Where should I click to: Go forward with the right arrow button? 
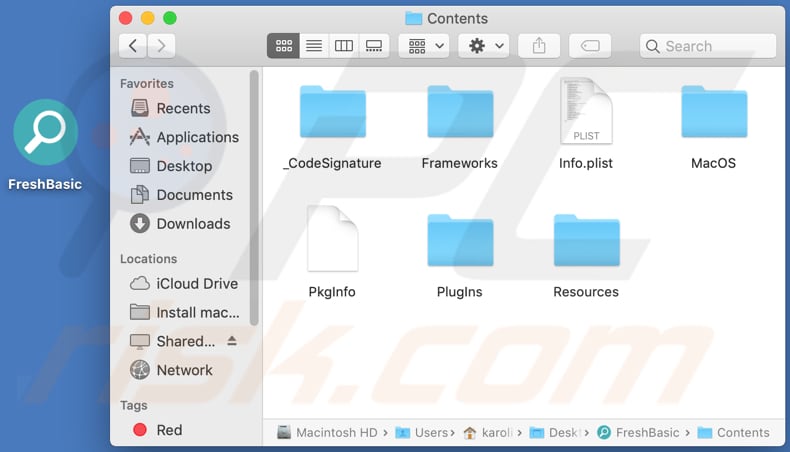(x=161, y=46)
